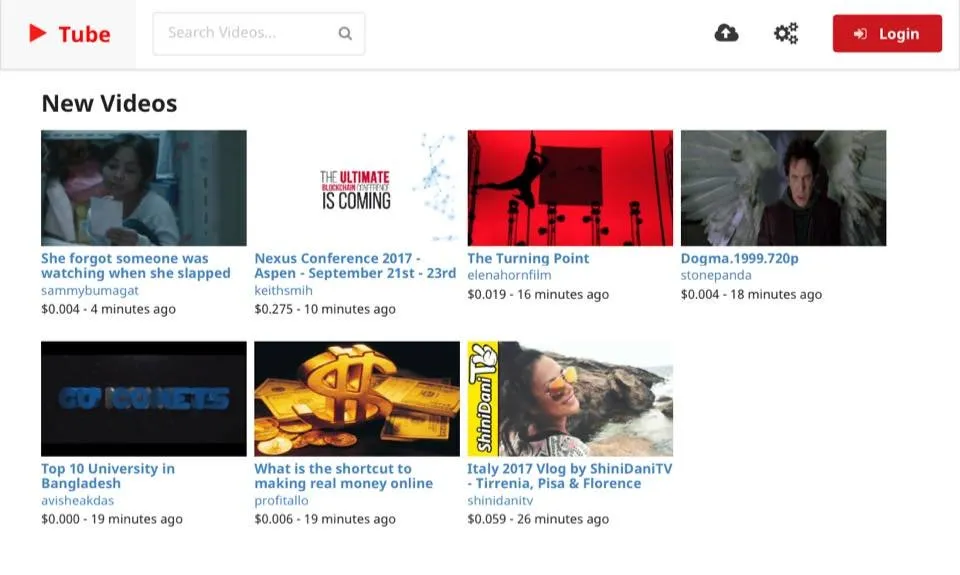Click '$0.275 - 10 minutes ago' text
The width and height of the screenshot is (960, 575).
click(325, 309)
